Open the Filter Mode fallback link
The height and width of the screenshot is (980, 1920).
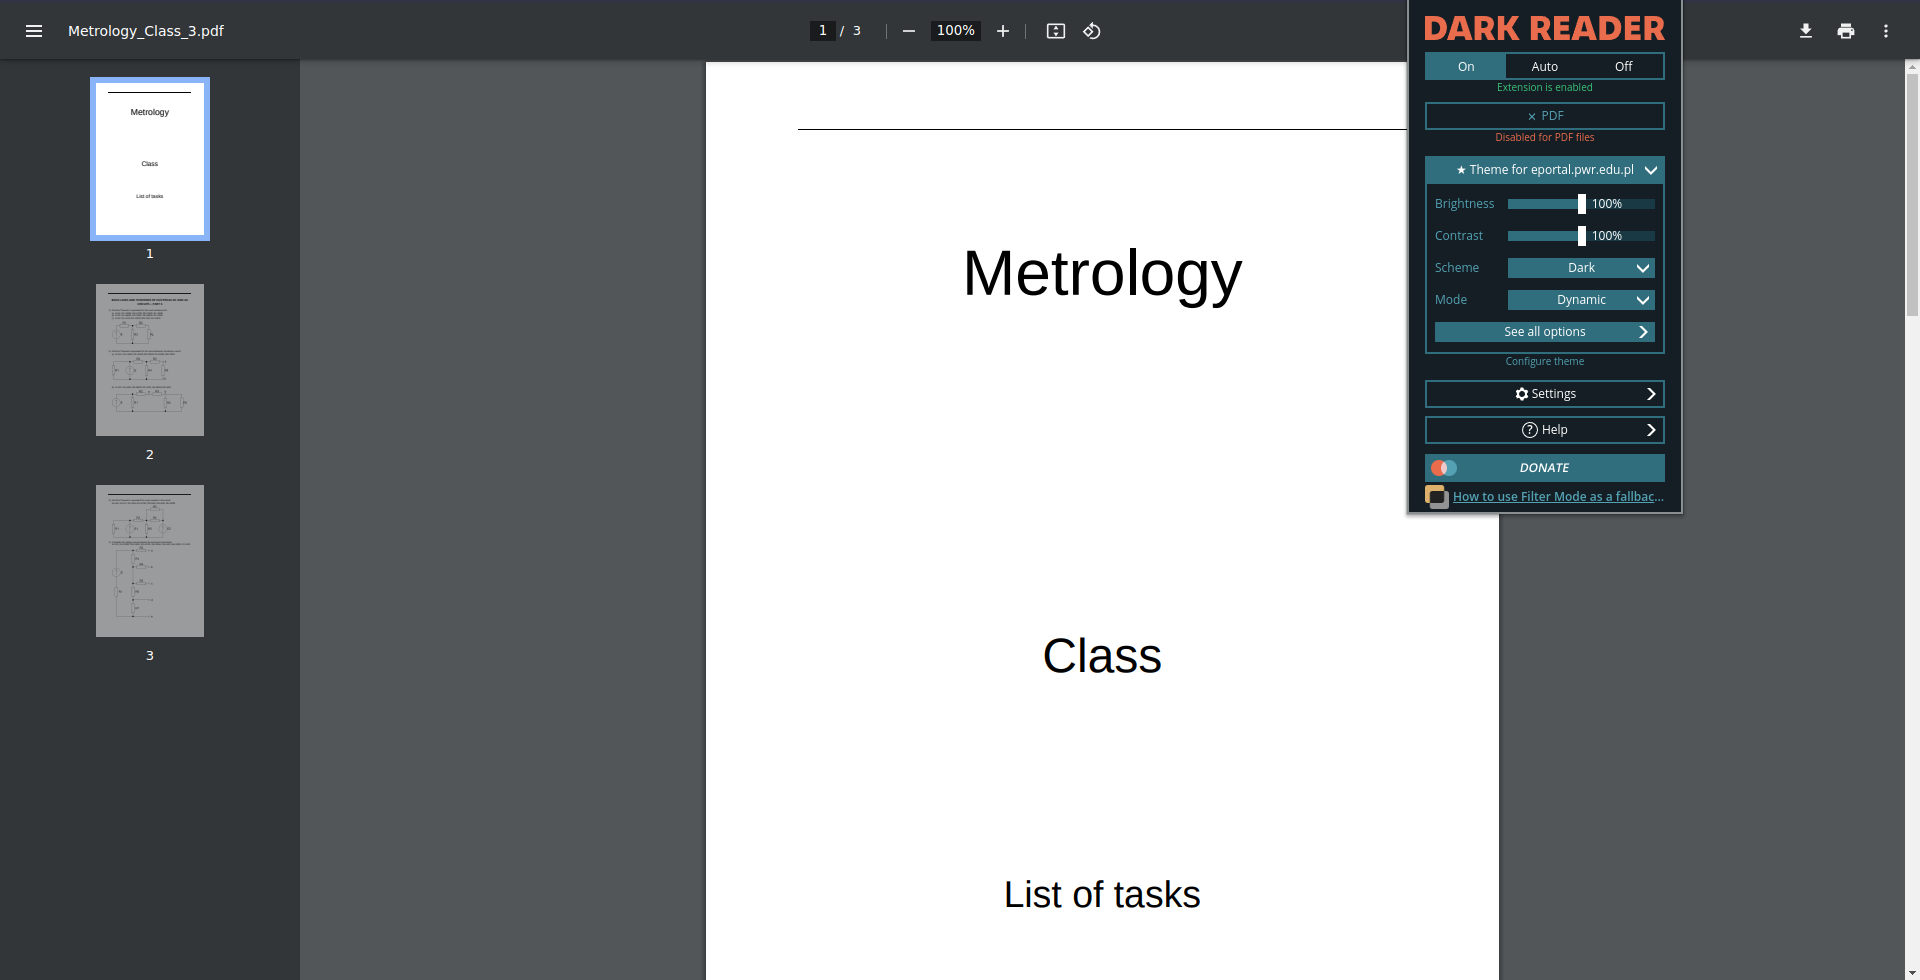(1558, 497)
